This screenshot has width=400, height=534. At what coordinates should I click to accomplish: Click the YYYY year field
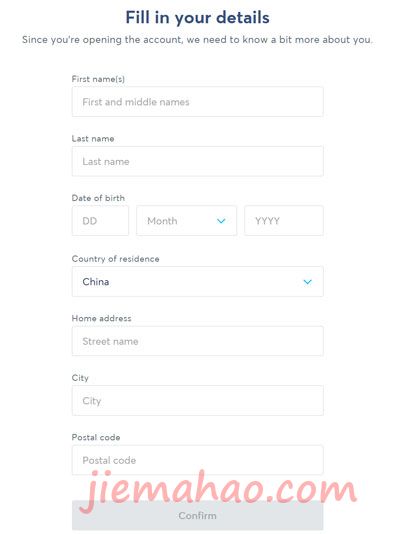(284, 221)
